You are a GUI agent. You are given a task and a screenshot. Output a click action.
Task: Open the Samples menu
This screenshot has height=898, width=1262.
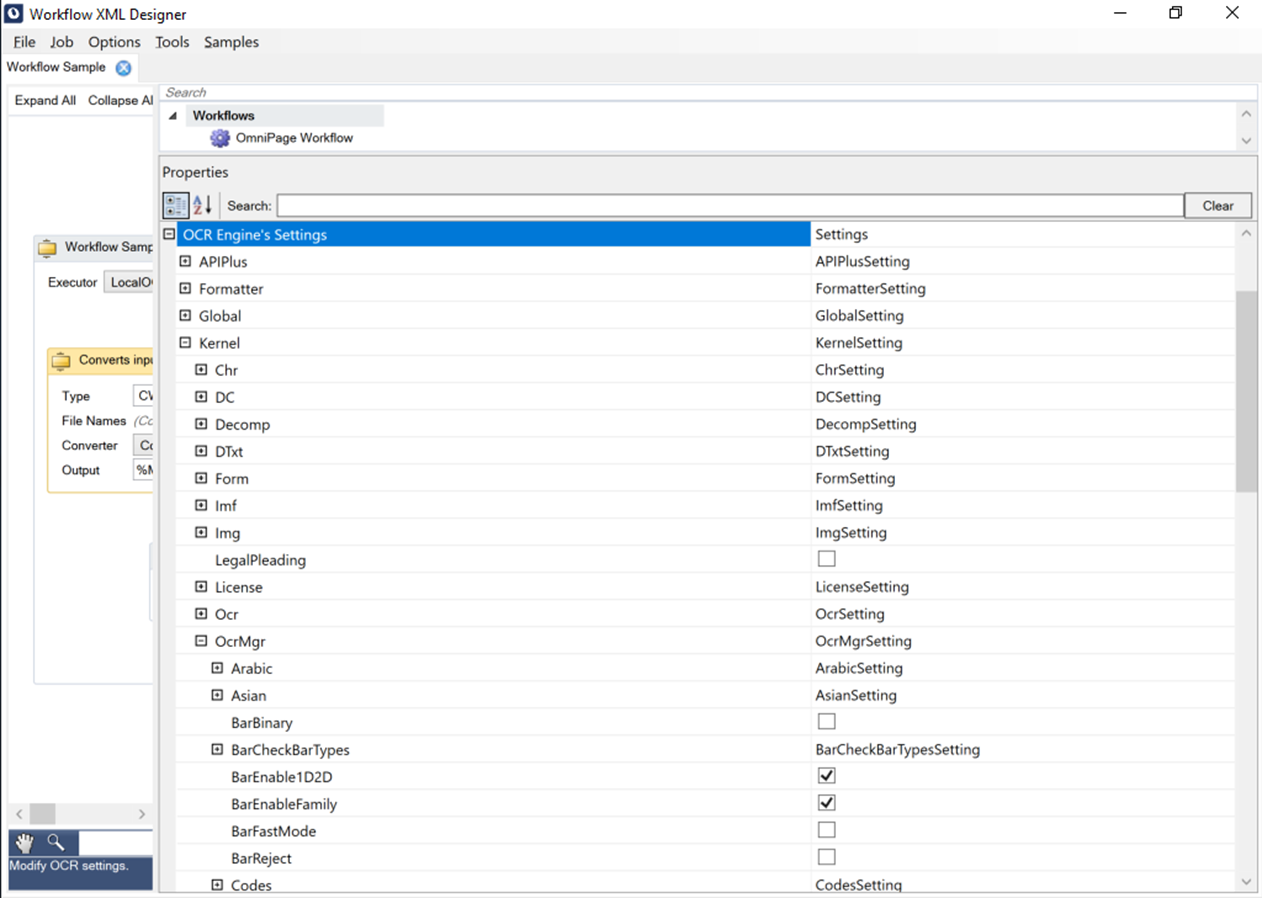[231, 42]
